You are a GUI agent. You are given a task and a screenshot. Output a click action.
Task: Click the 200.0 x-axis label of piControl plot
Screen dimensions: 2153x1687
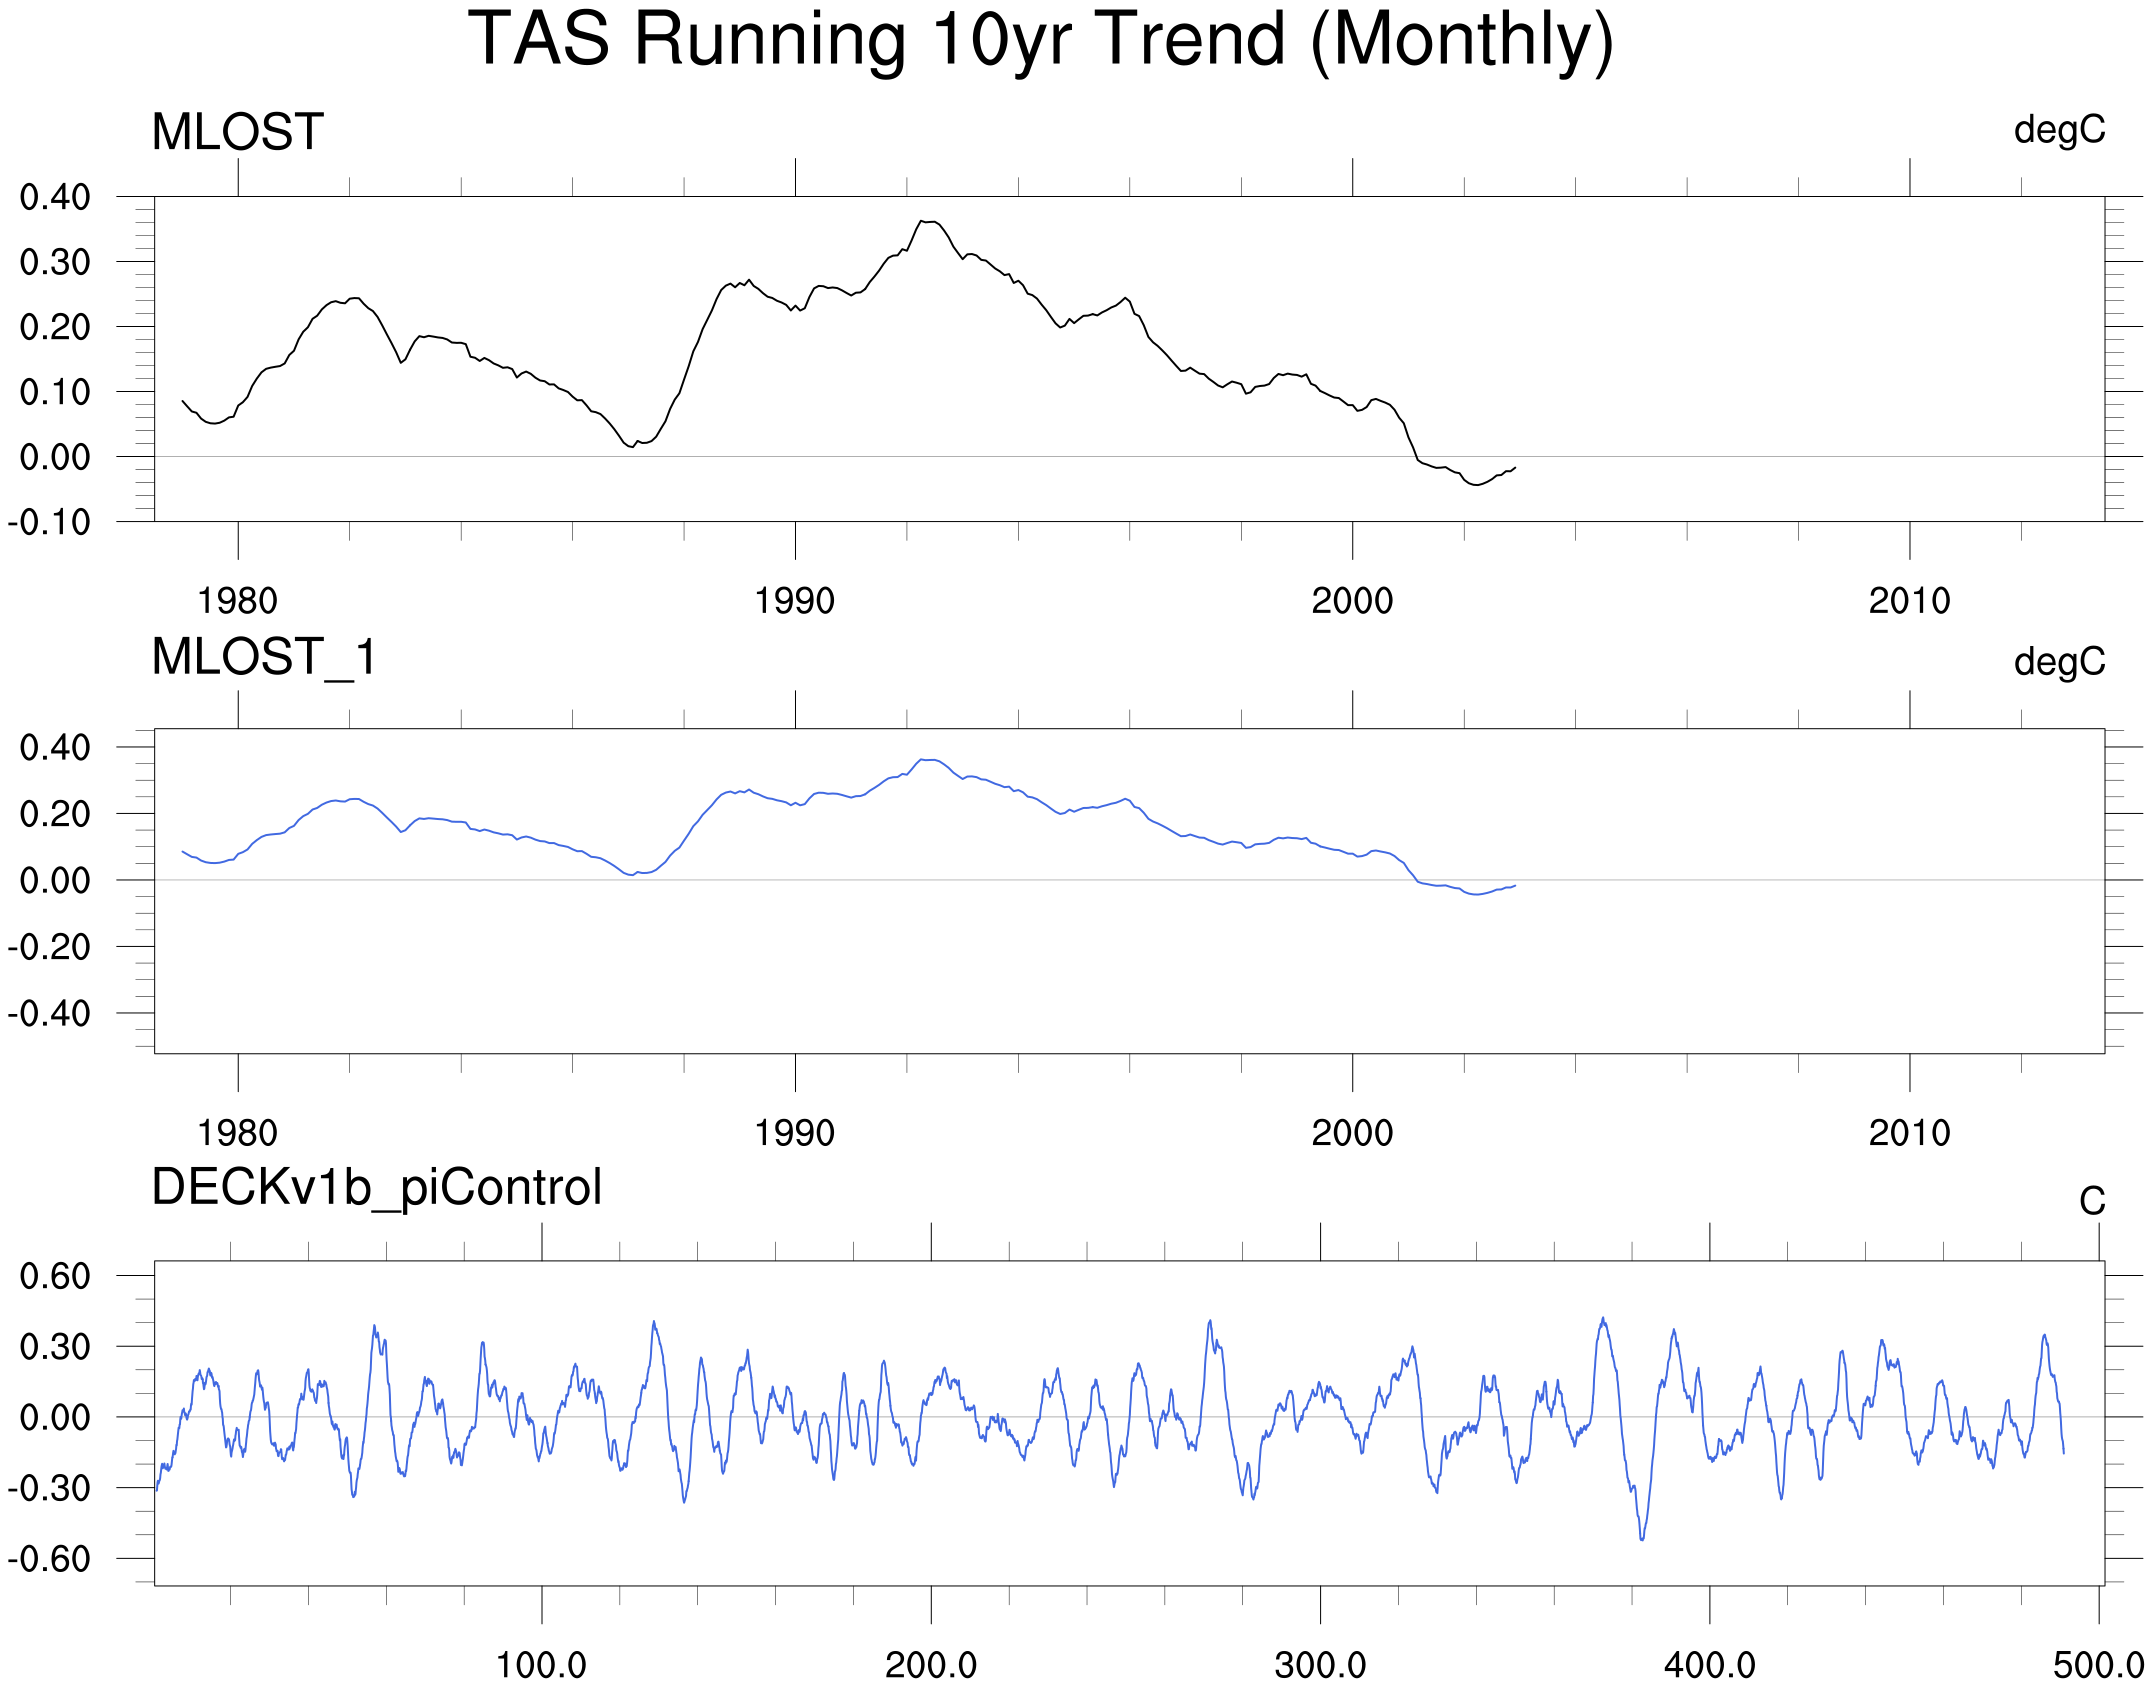point(931,1665)
